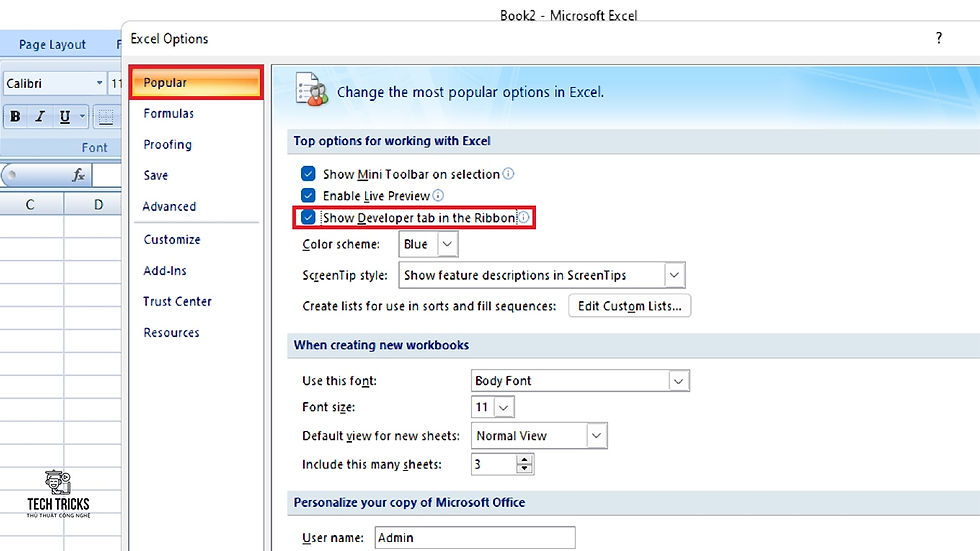Toggle Show Developer tab in the Ribbon

coord(308,217)
